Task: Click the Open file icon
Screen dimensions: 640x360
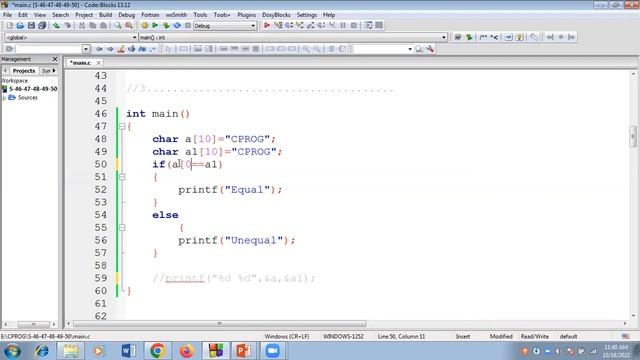Action: 20,25
